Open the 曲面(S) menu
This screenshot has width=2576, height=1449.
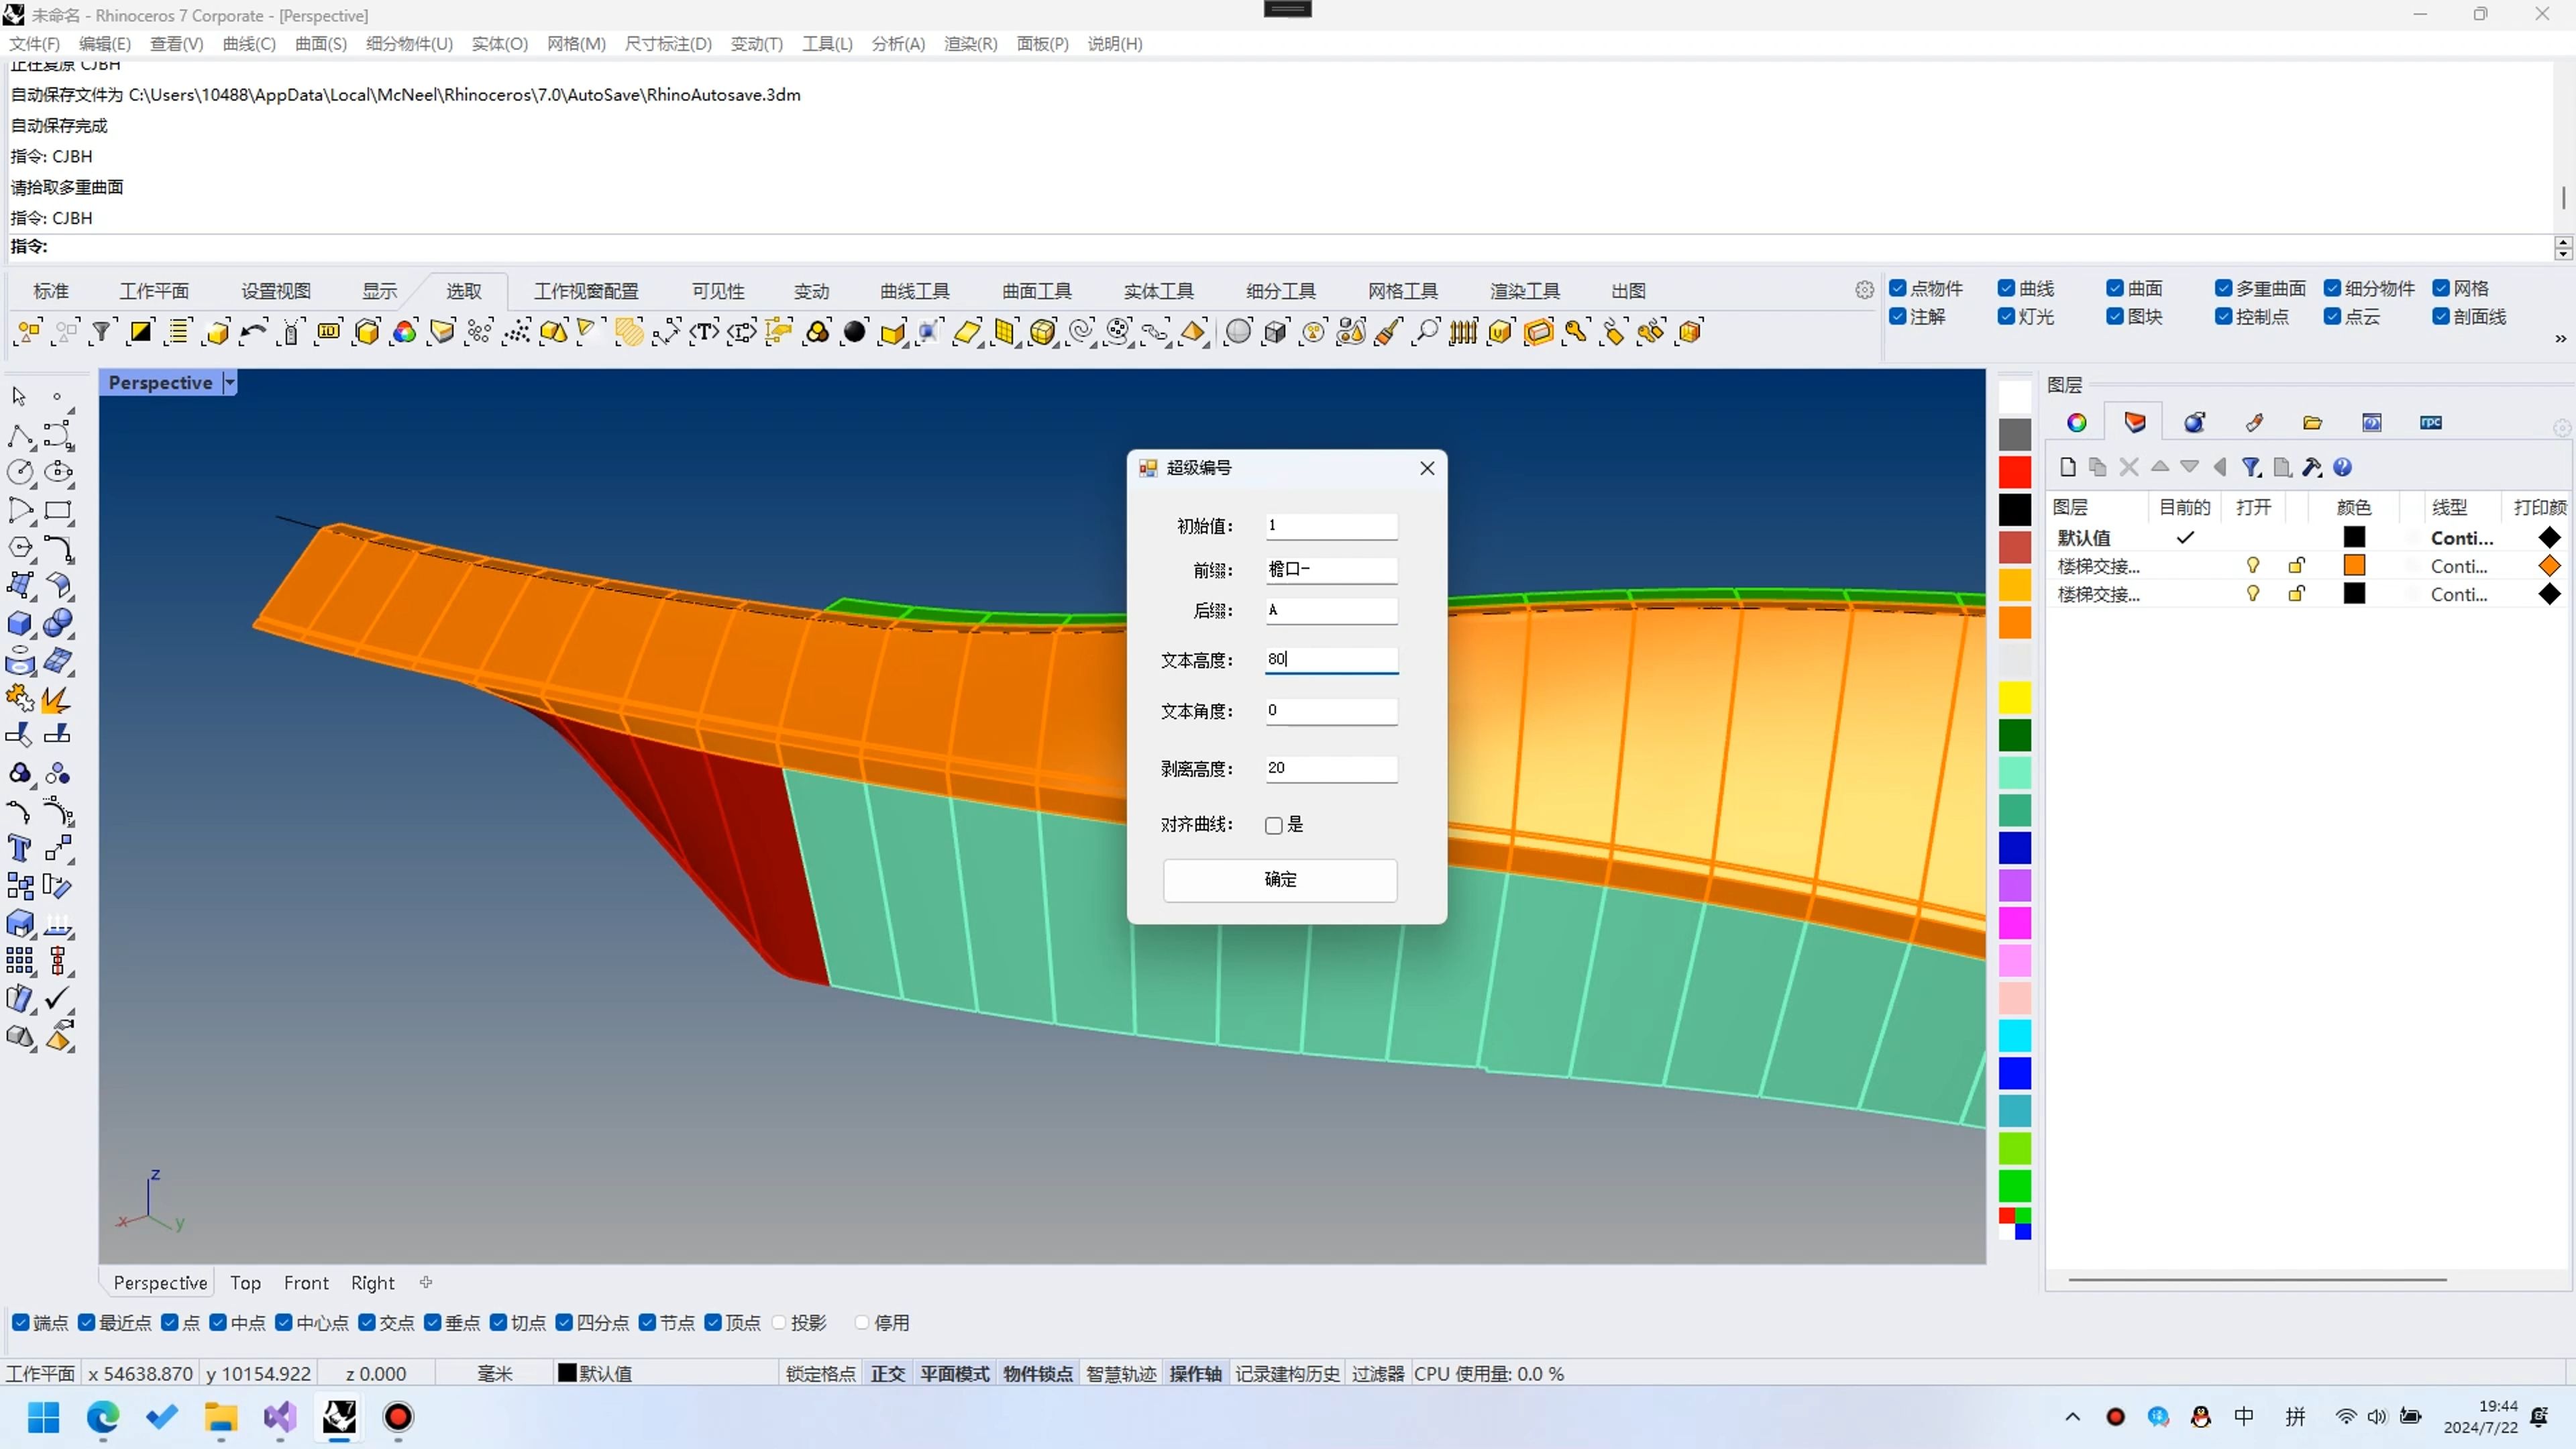(320, 44)
